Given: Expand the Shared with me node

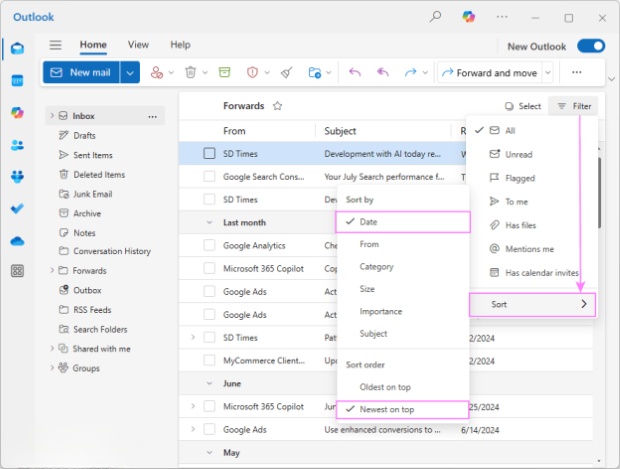Looking at the screenshot, I should click(x=52, y=348).
